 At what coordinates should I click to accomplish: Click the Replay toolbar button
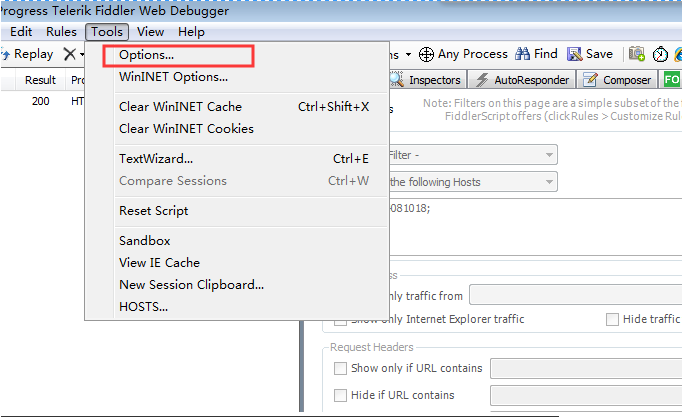coord(27,54)
